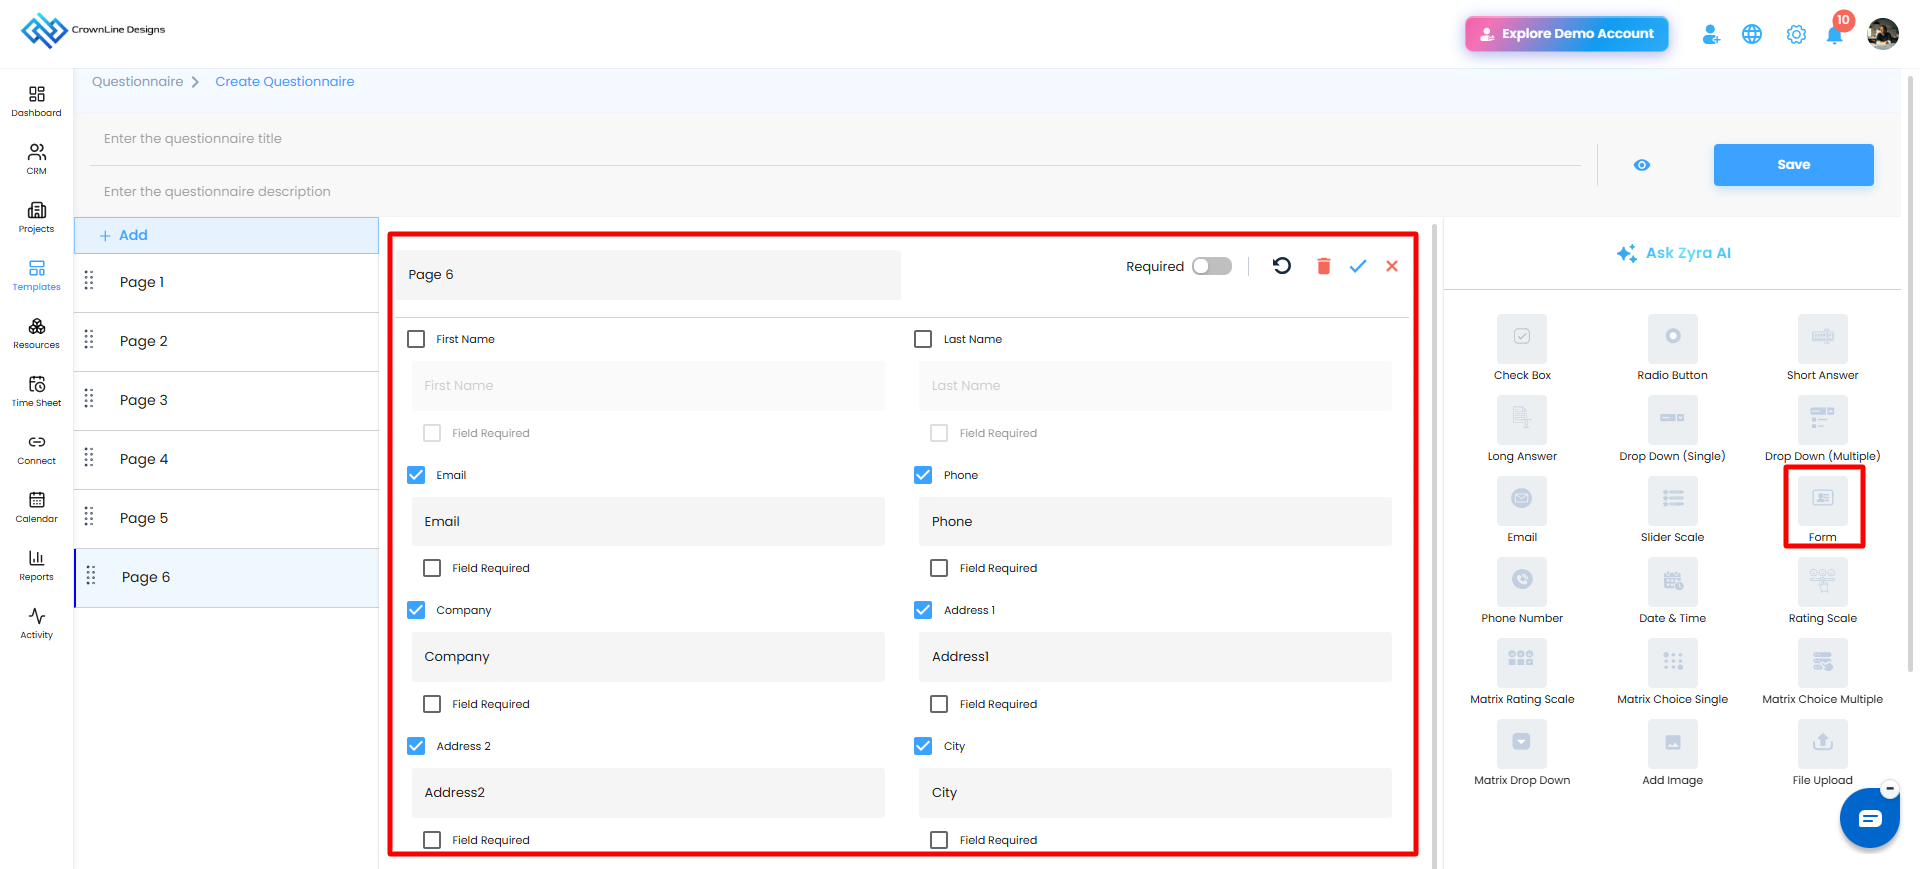Click the questionnaire title field
This screenshot has width=1920, height=869.
tap(835, 139)
